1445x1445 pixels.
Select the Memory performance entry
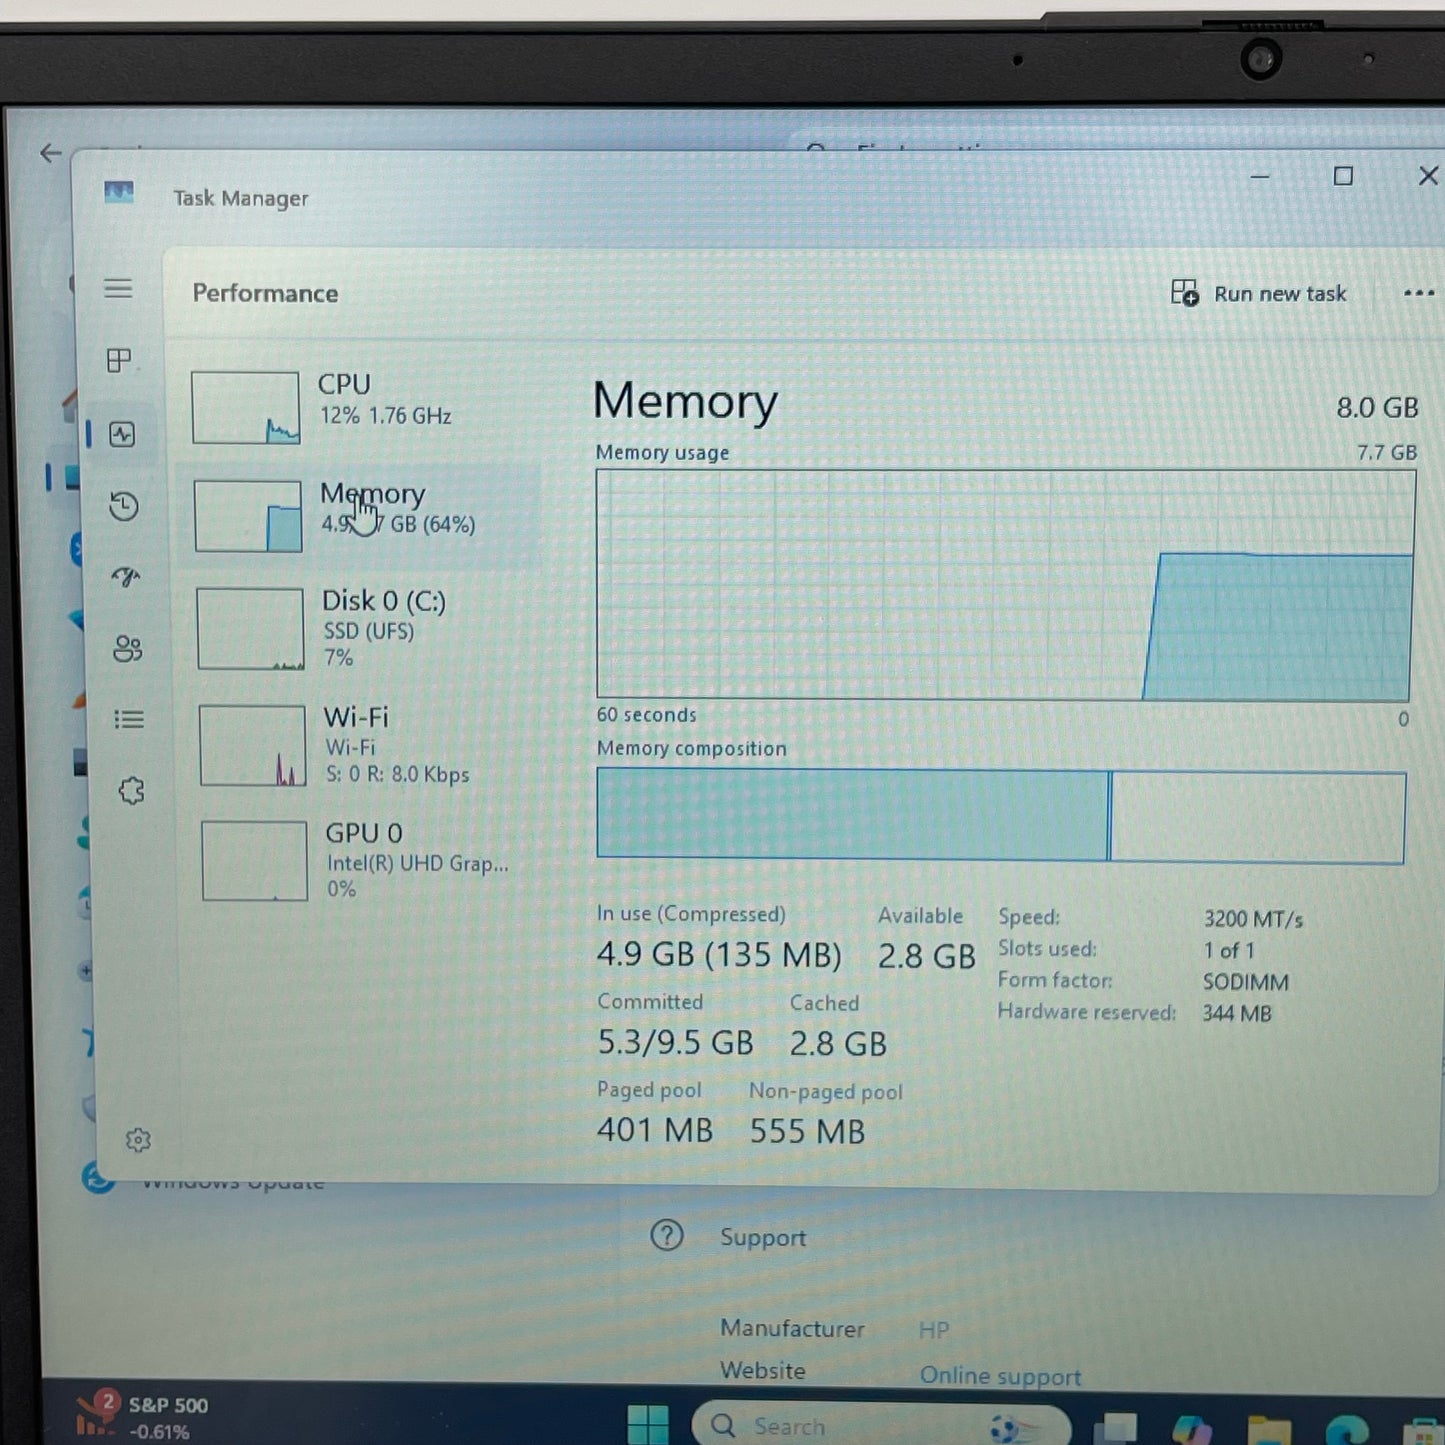click(360, 515)
